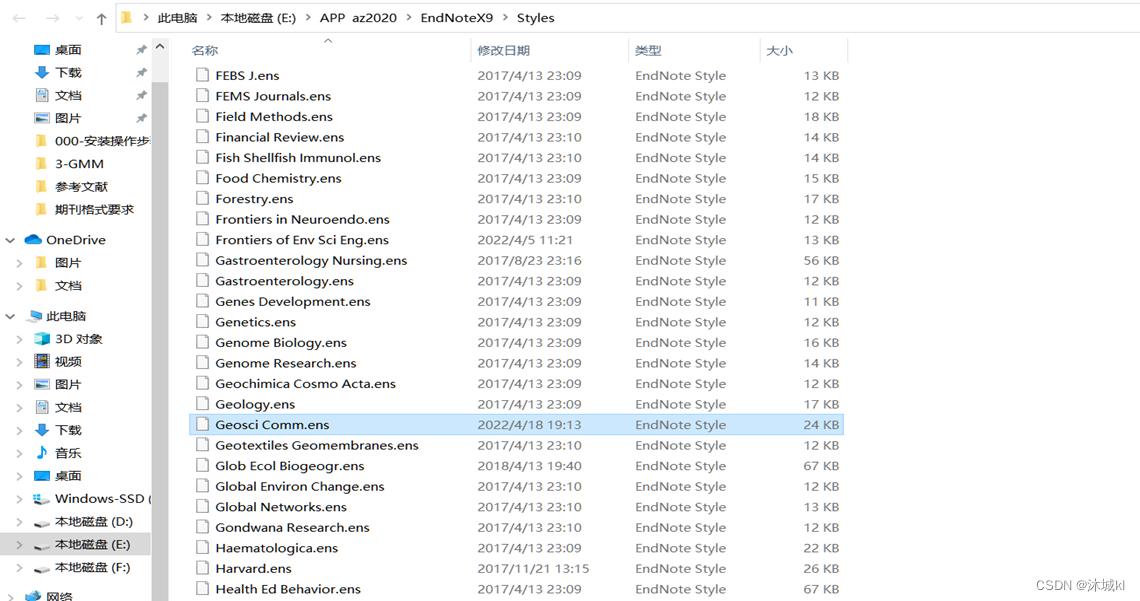Select the 视频 library icon
1140x601 pixels.
[42, 361]
